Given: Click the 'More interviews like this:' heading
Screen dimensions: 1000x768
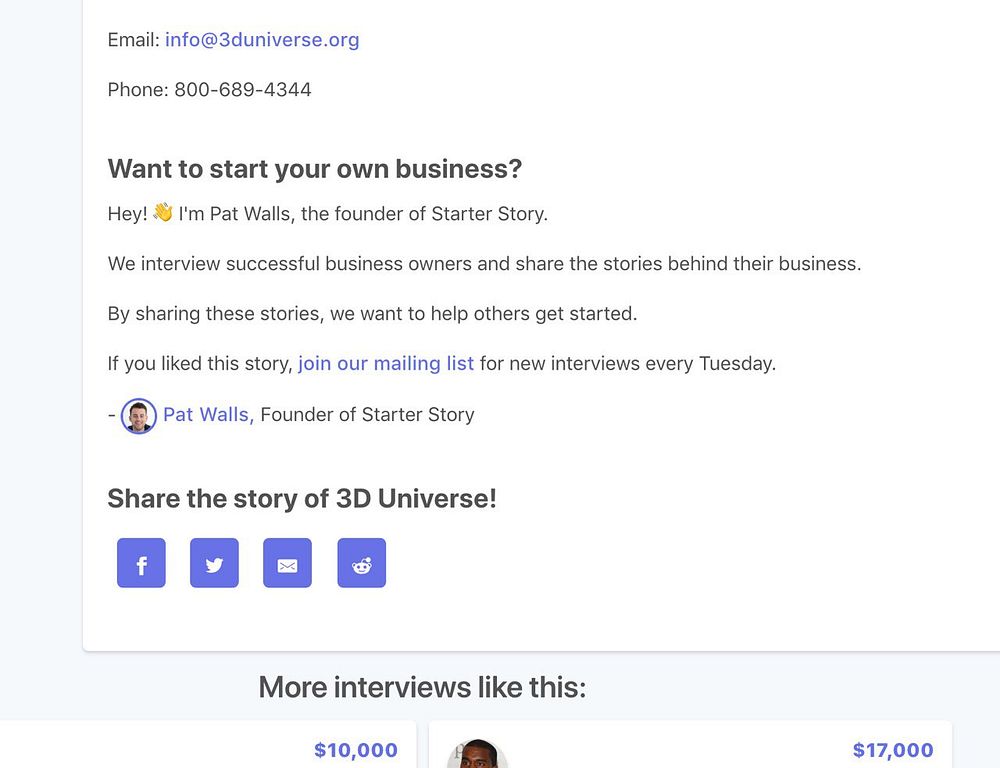Looking at the screenshot, I should tap(422, 687).
